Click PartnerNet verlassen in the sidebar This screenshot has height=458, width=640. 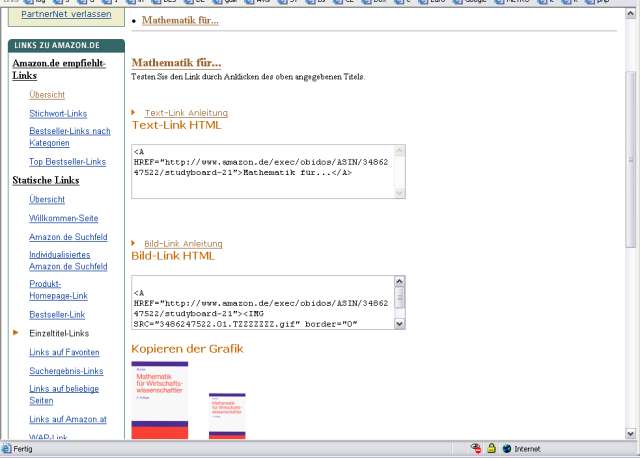[66, 14]
